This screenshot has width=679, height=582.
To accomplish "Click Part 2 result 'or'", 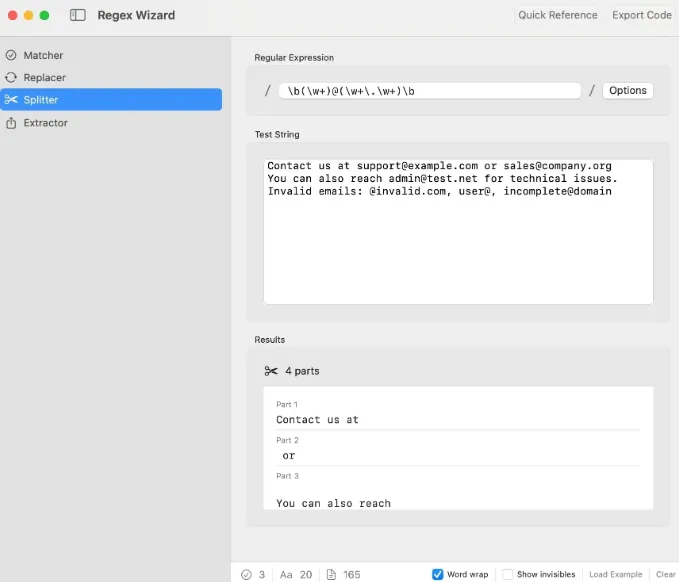I will coord(289,456).
